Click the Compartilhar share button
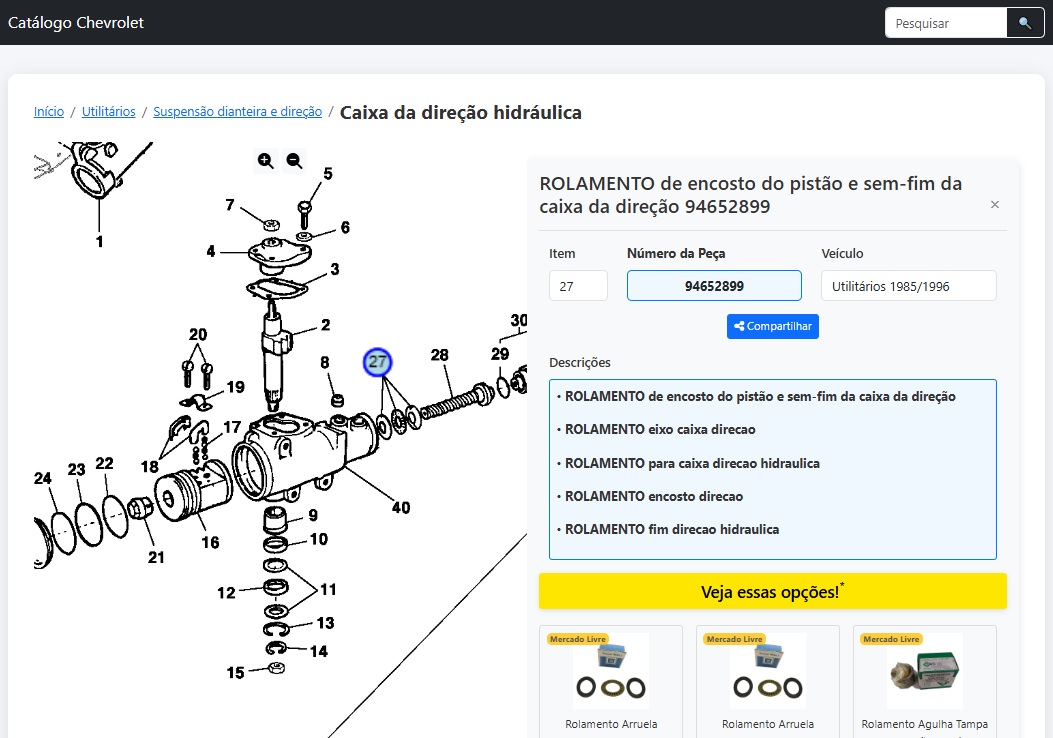This screenshot has height=738, width=1053. [772, 326]
